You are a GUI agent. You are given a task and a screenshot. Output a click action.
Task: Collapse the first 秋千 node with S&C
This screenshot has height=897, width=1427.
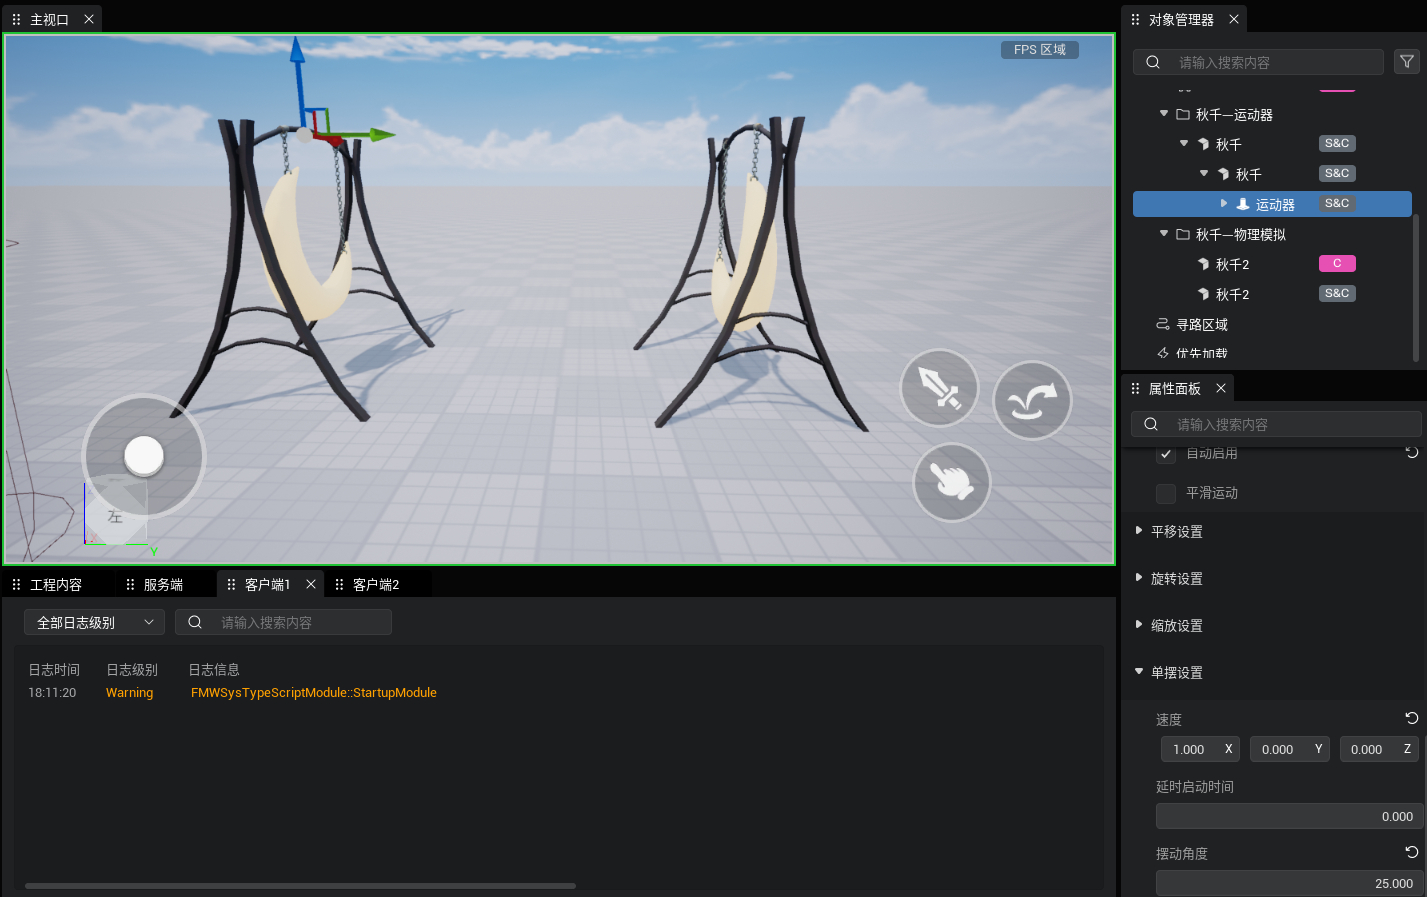pyautogui.click(x=1184, y=143)
